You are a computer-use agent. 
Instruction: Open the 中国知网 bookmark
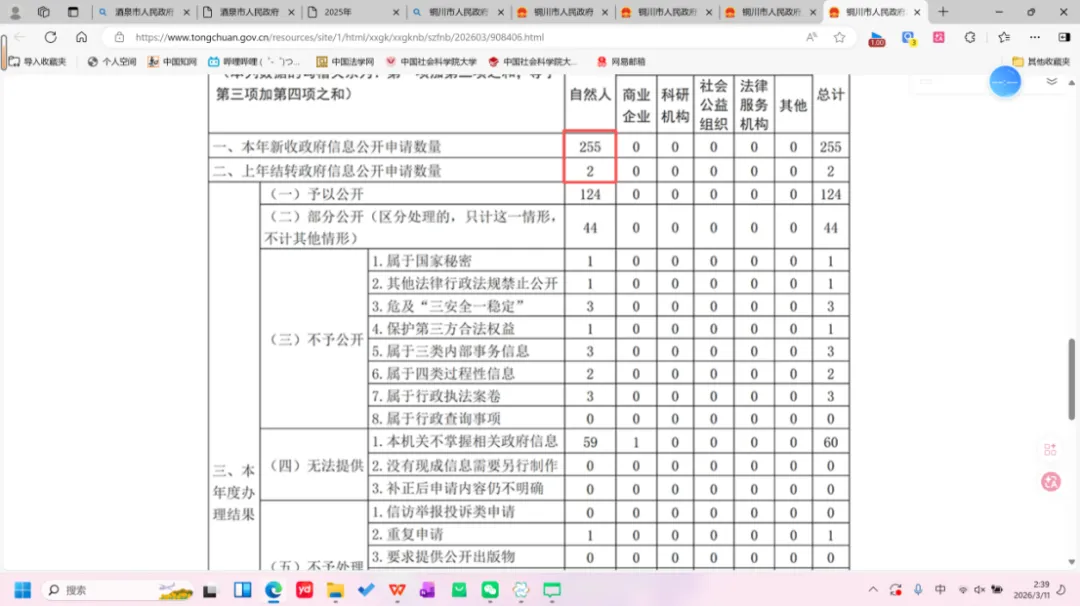(172, 61)
